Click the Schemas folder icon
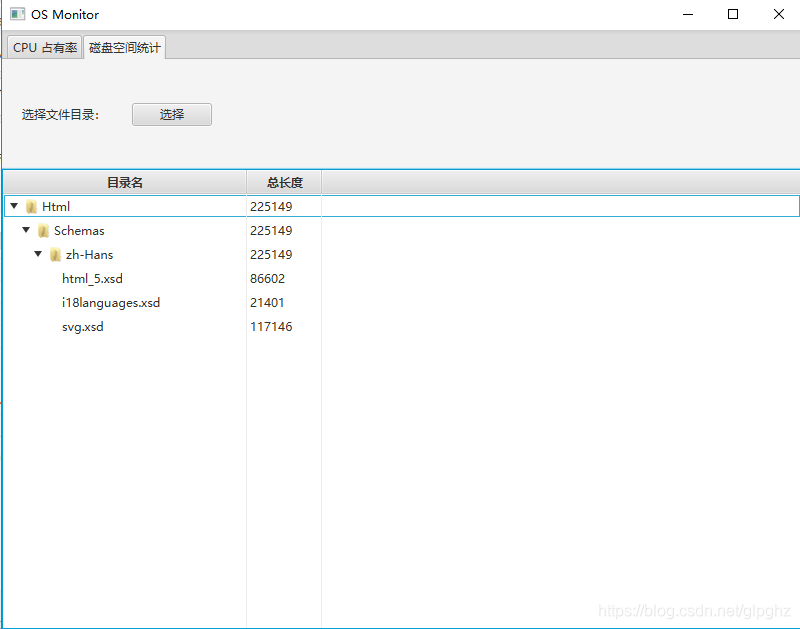 (43, 231)
